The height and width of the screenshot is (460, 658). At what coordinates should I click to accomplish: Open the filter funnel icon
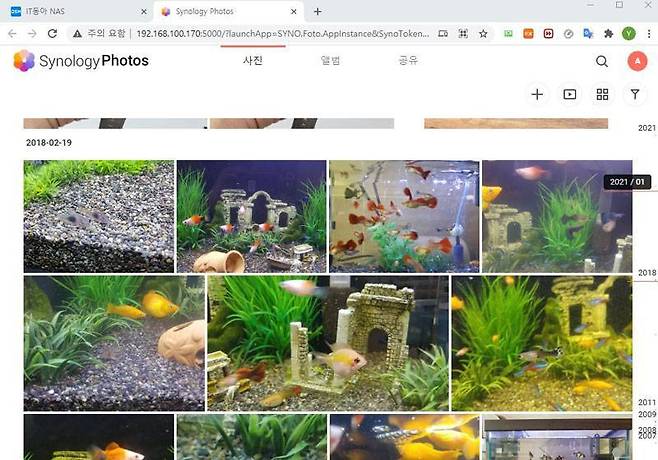[x=635, y=94]
